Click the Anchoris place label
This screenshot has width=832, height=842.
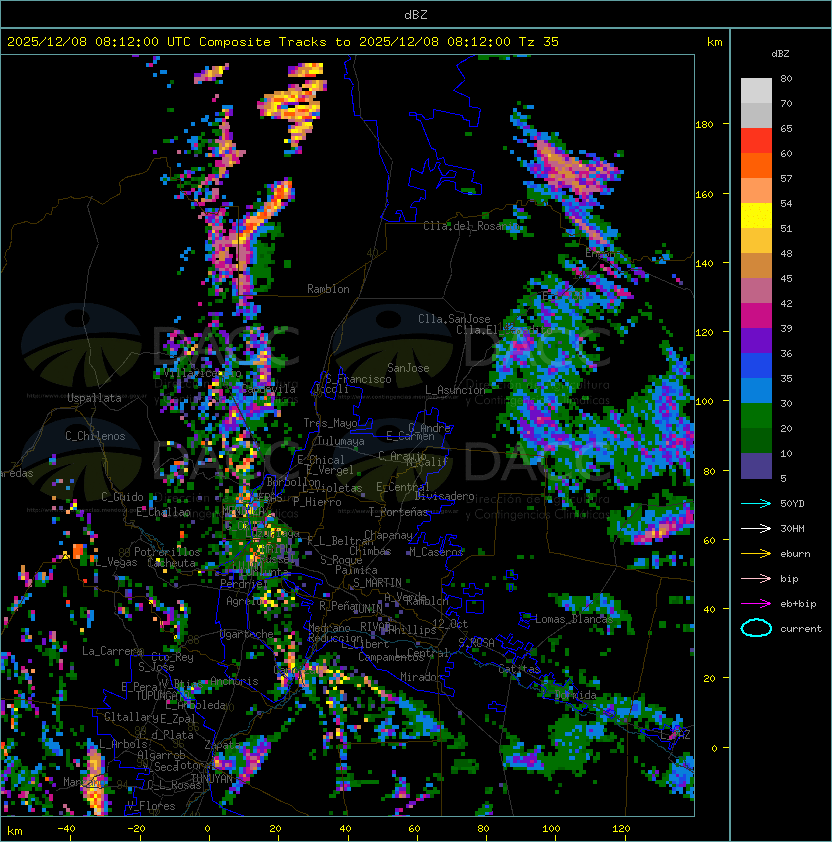(234, 681)
